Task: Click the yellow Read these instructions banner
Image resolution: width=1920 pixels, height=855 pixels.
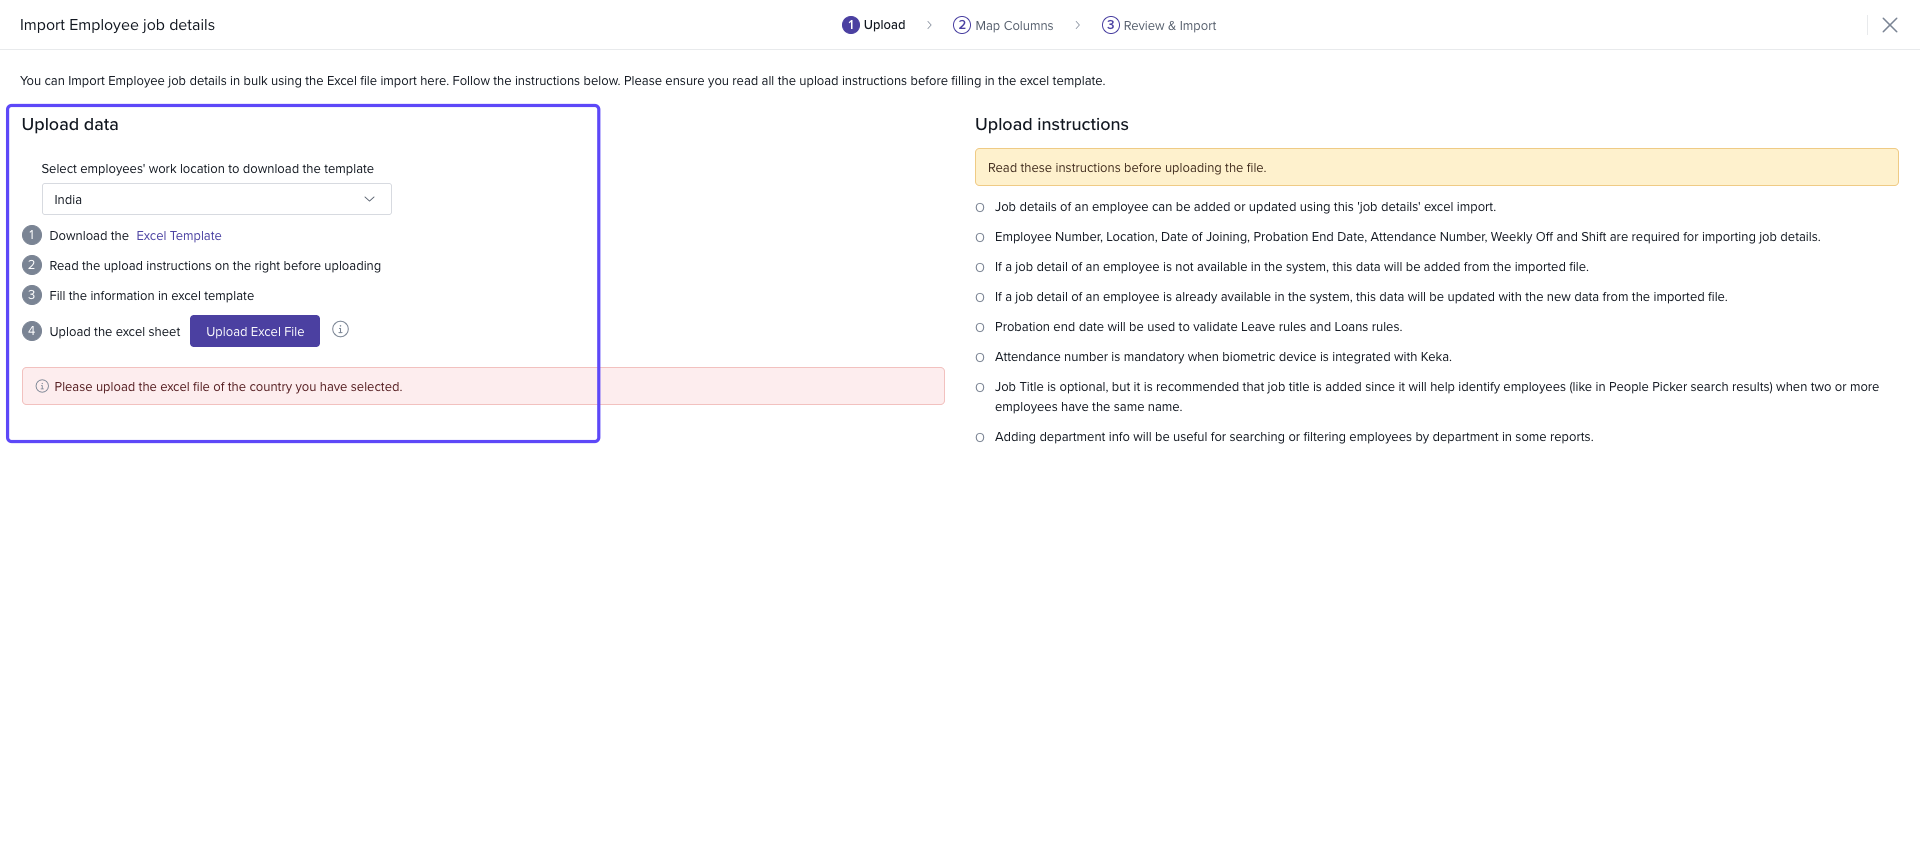Action: (1436, 167)
